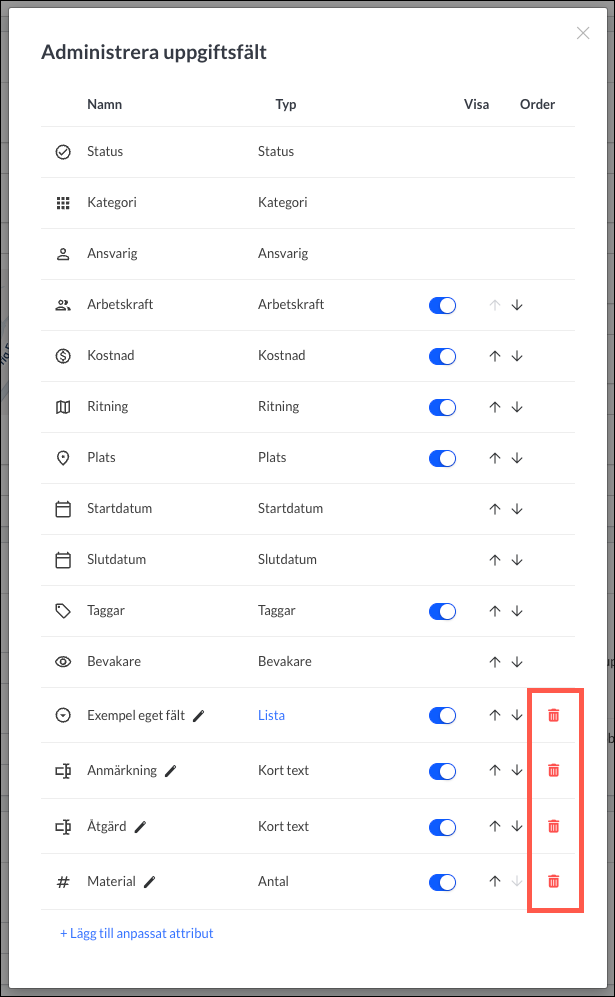
Task: Click the trash icon for Anmärkning
Action: (x=553, y=771)
